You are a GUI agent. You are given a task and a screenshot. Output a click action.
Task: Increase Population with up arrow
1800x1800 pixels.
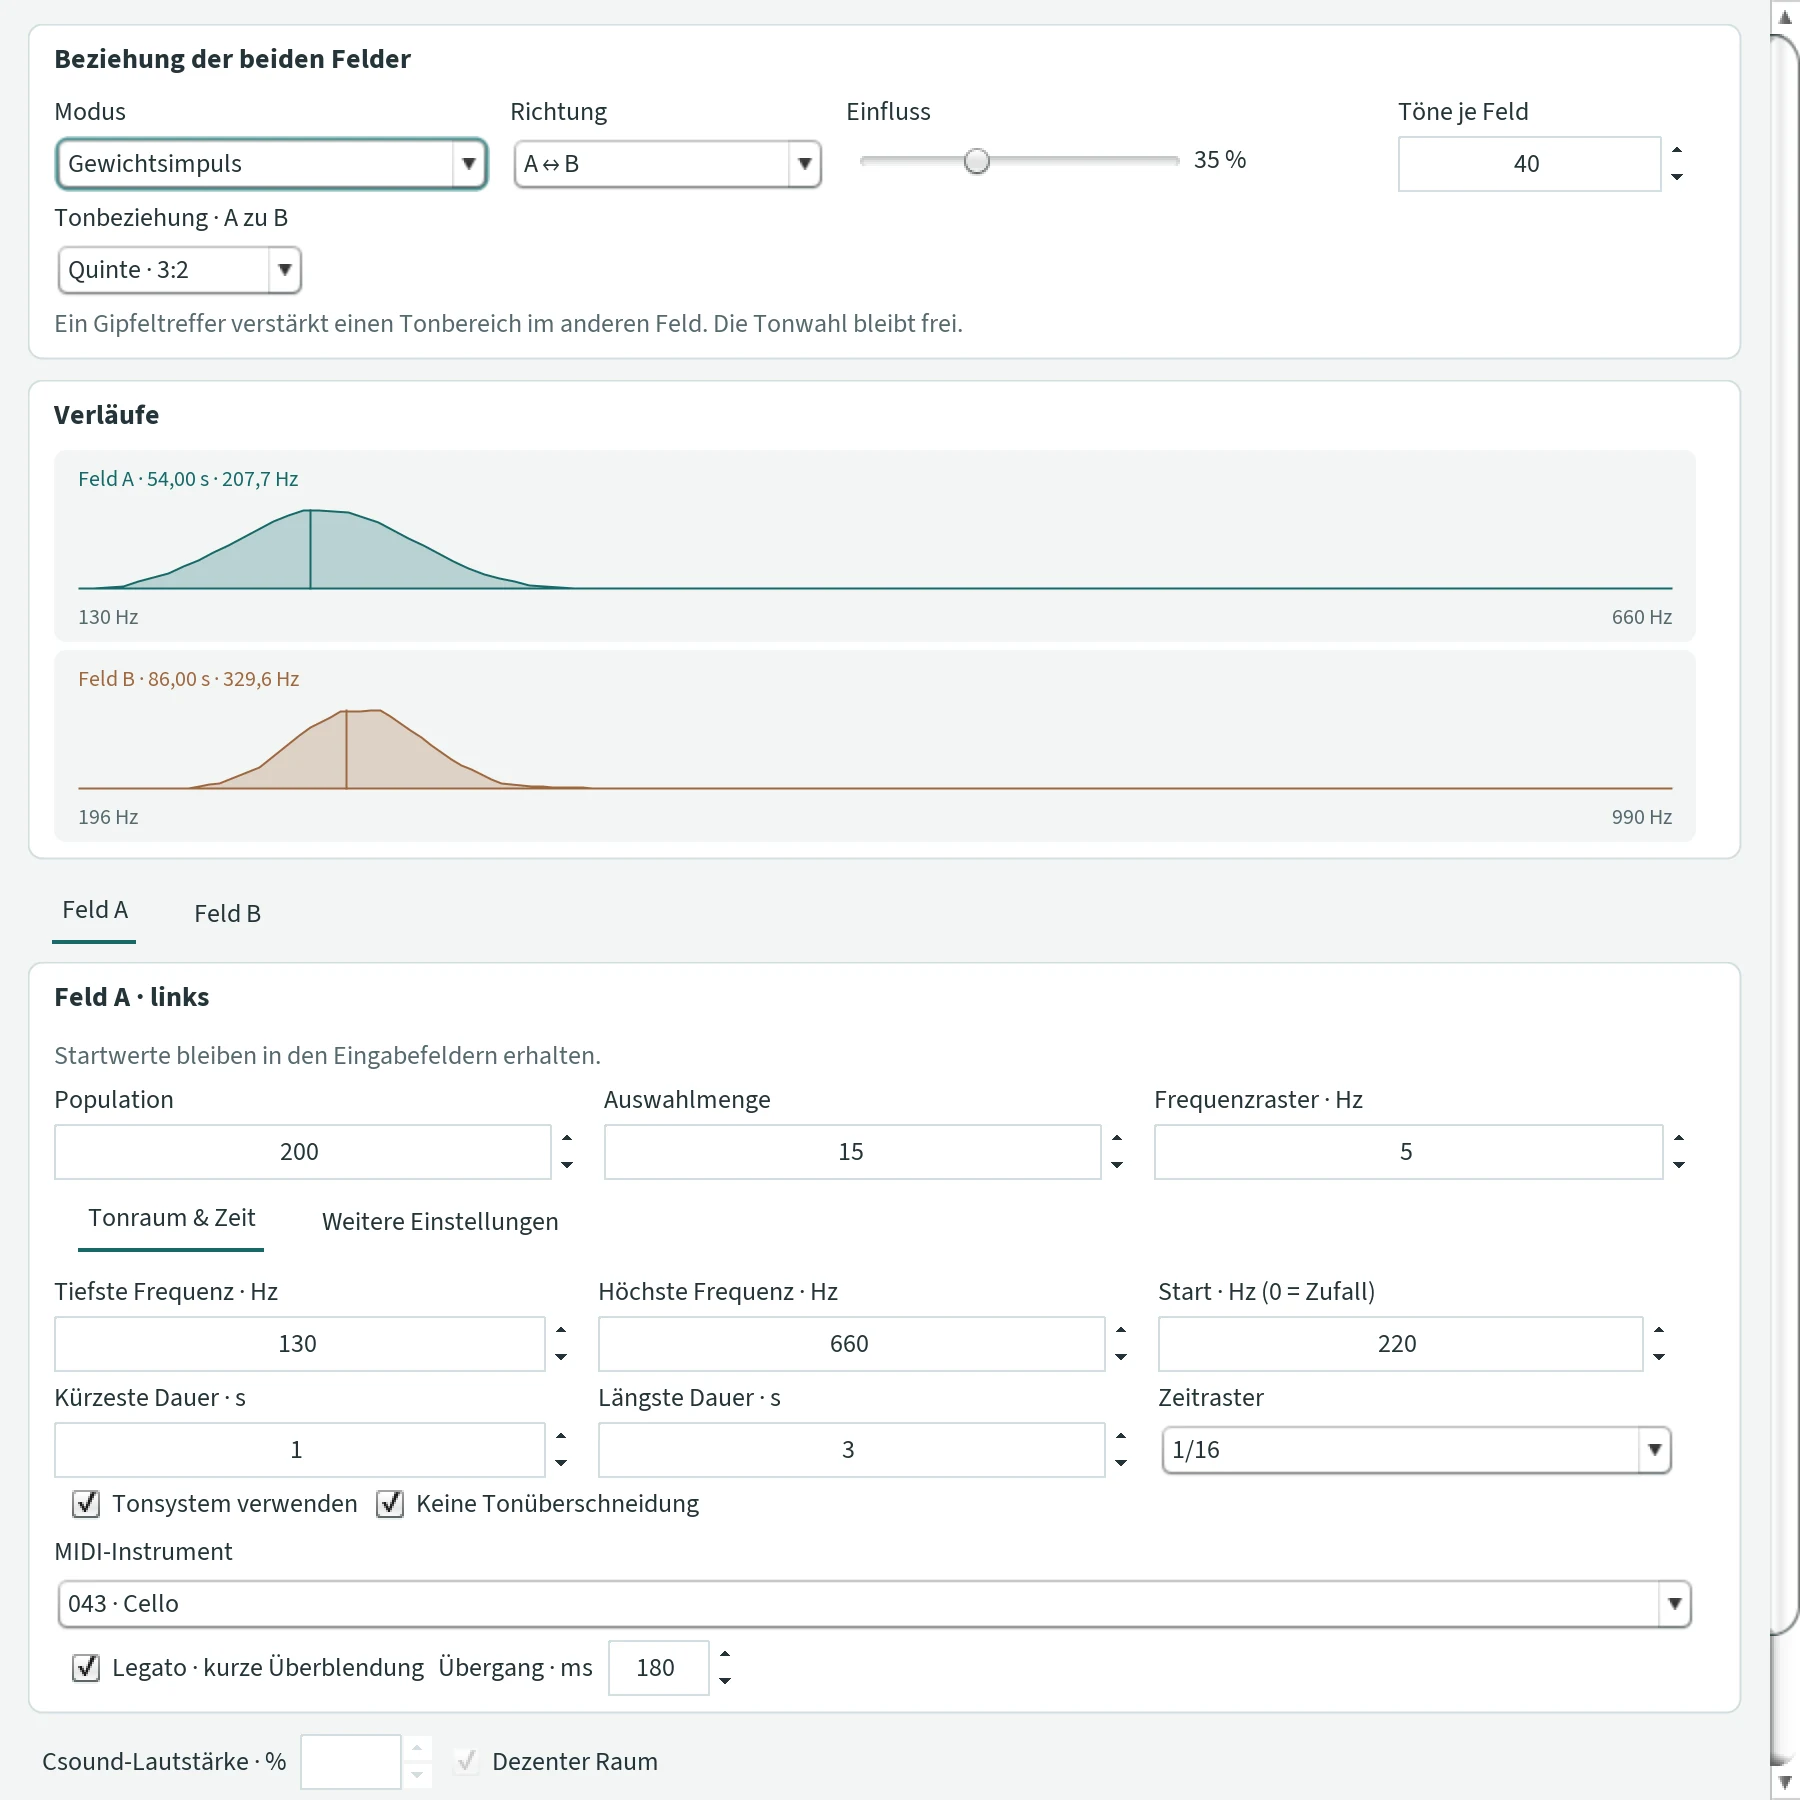(567, 1139)
